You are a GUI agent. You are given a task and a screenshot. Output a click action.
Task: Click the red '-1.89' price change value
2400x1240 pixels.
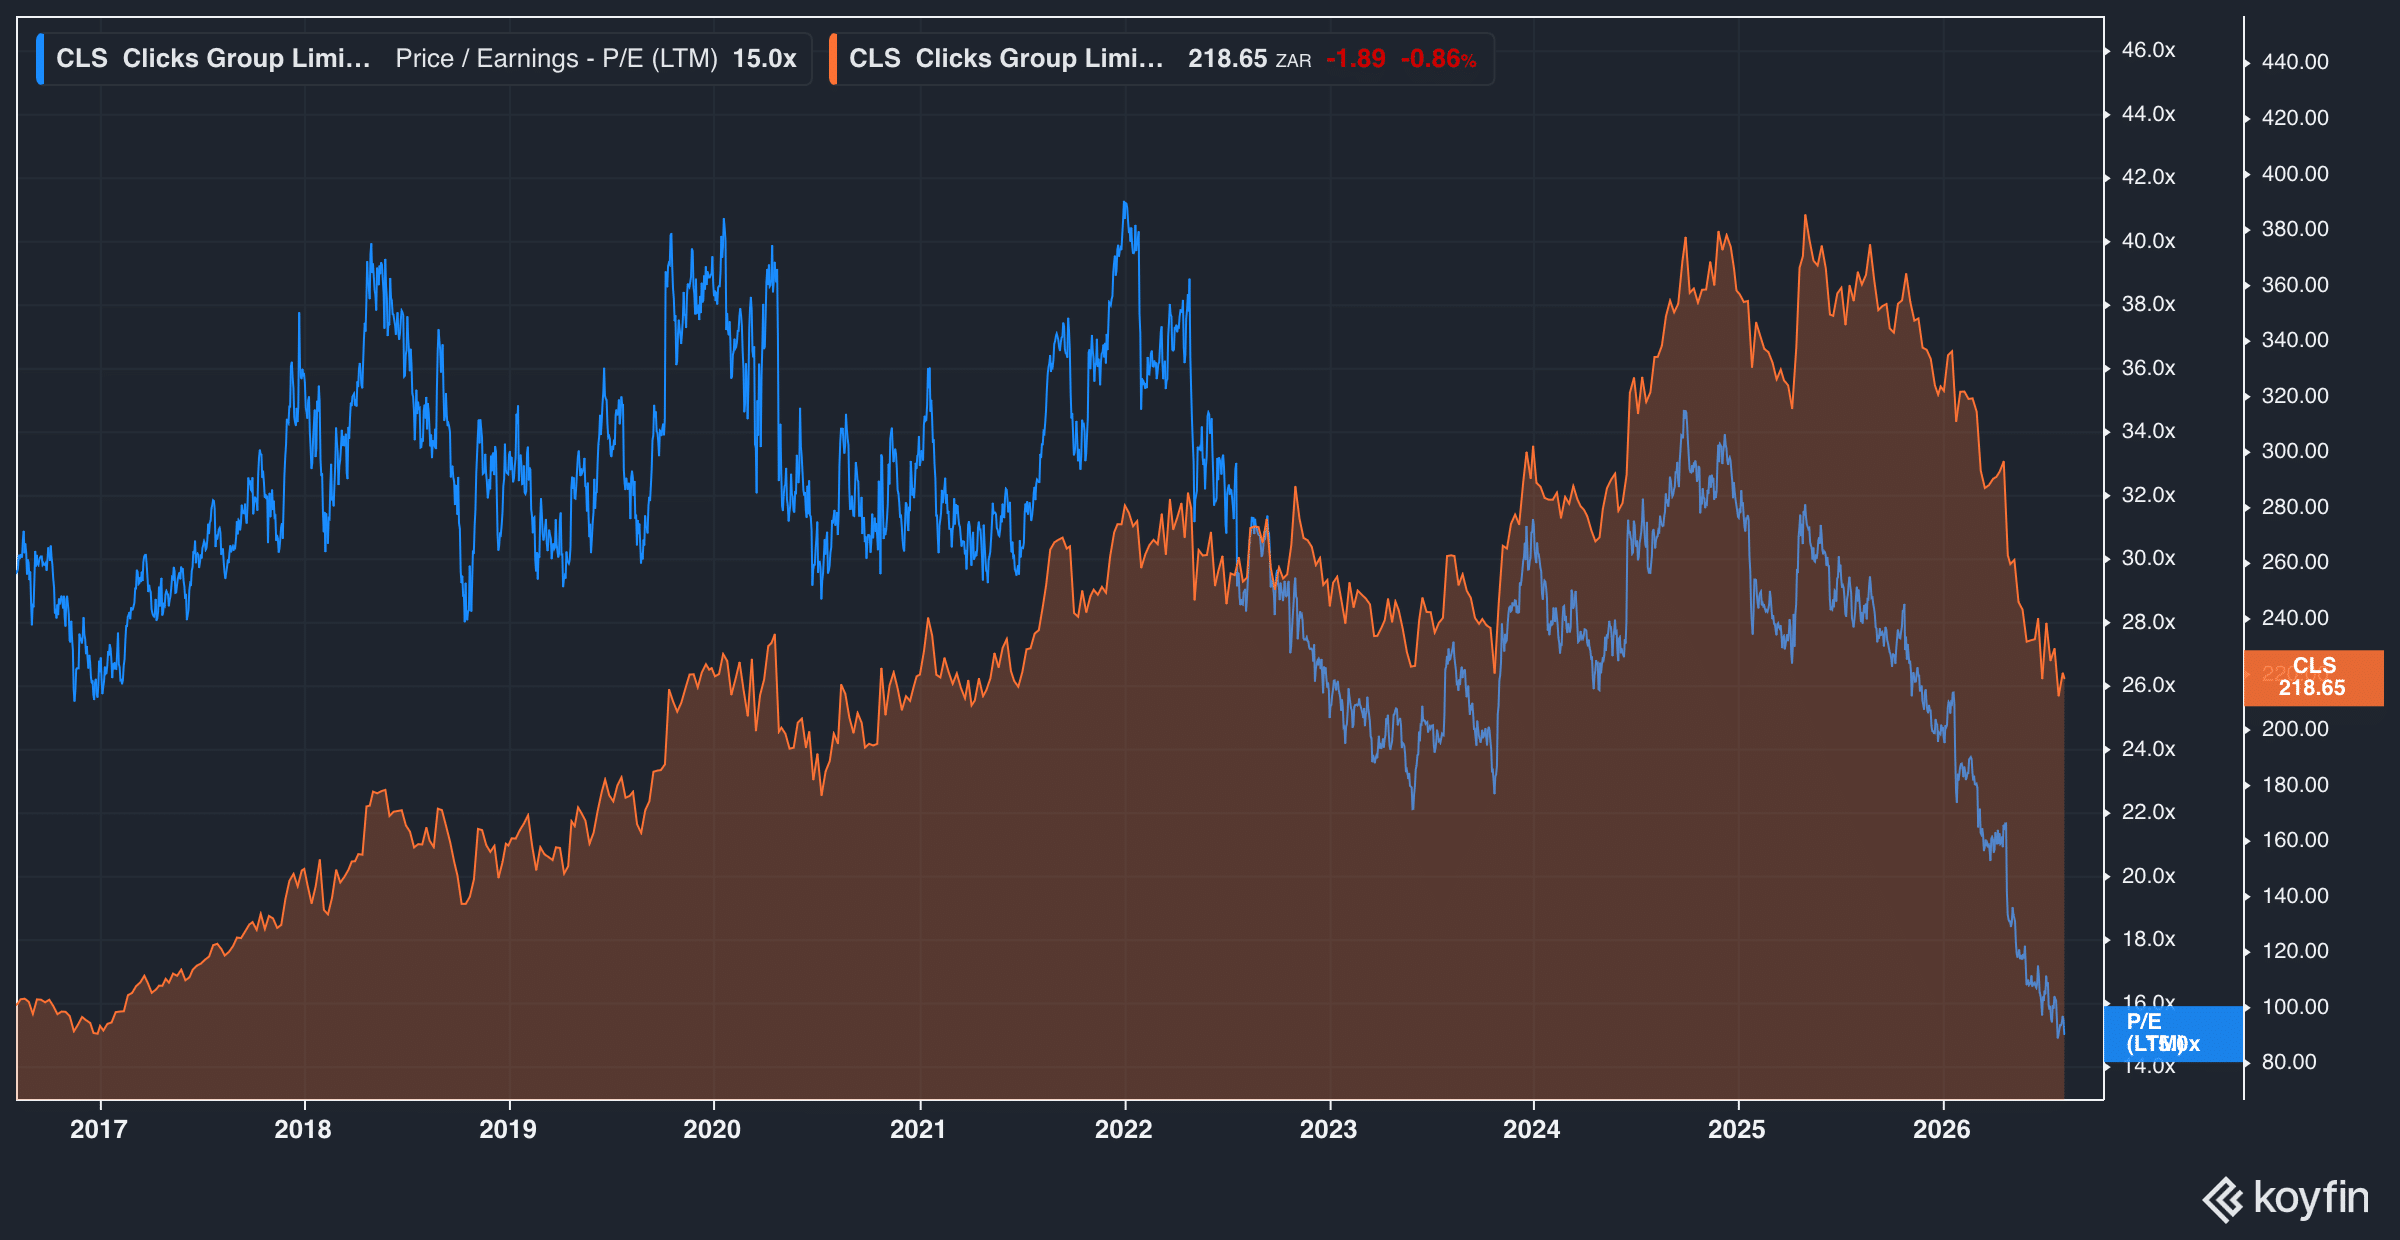[1356, 59]
